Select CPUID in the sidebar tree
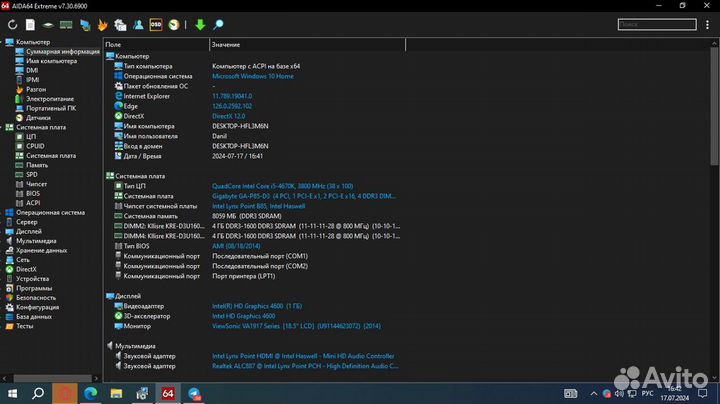Image resolution: width=720 pixels, height=404 pixels. coord(35,146)
